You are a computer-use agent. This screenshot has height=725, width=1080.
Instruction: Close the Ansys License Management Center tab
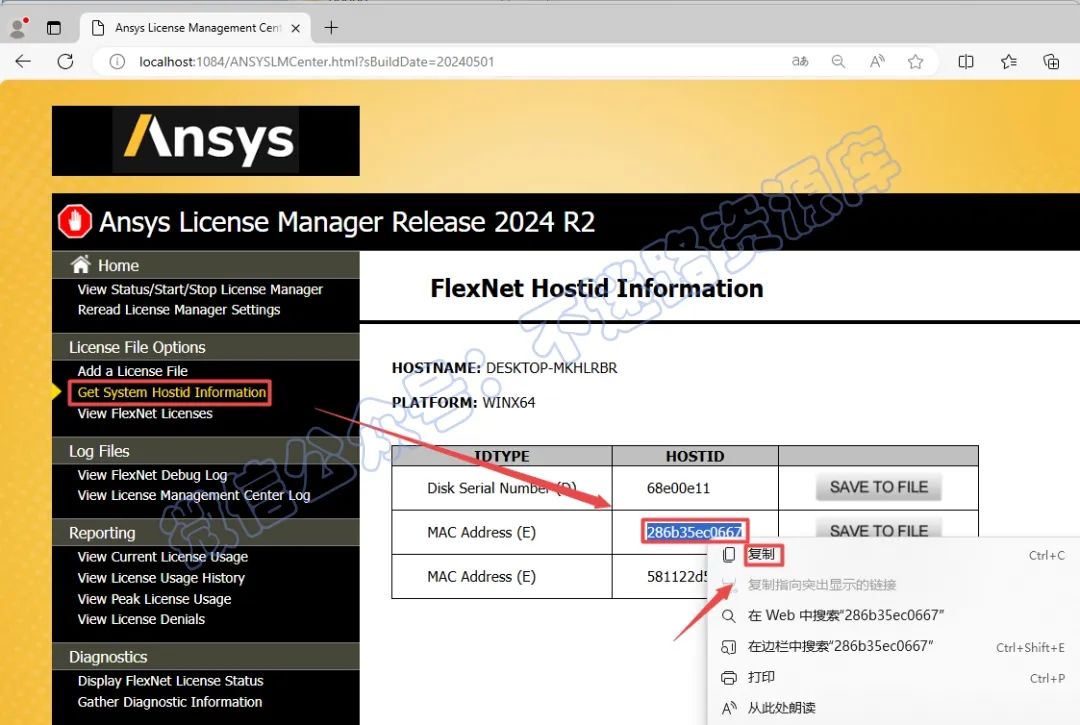coord(295,28)
